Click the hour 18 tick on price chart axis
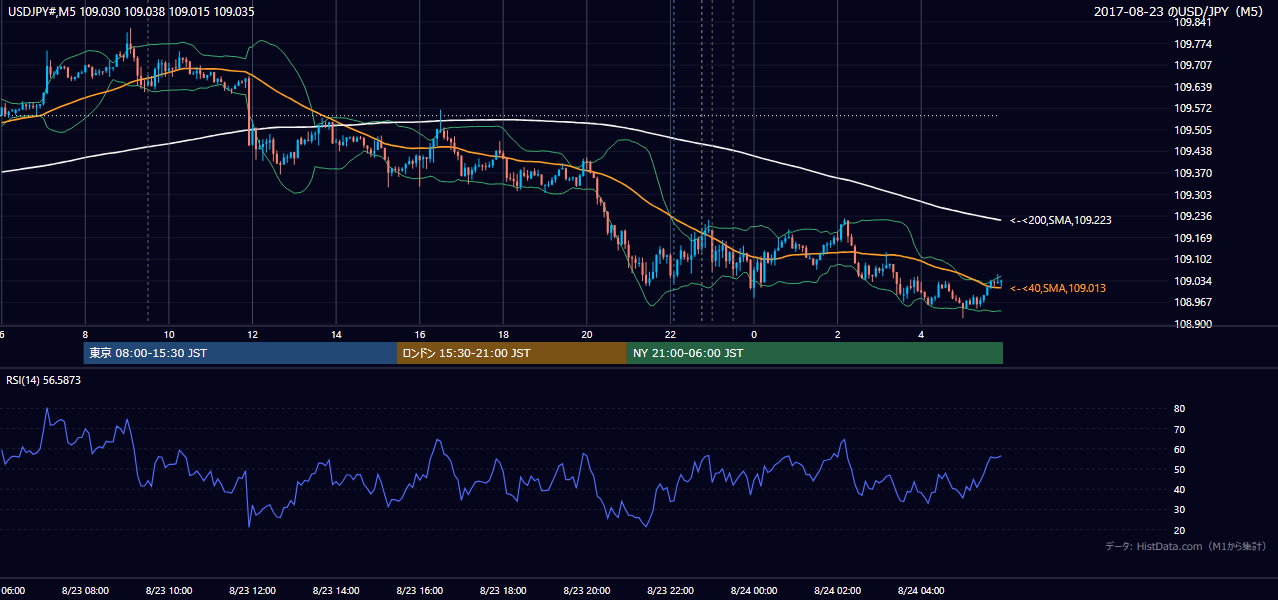Image resolution: width=1278 pixels, height=600 pixels. [x=503, y=334]
